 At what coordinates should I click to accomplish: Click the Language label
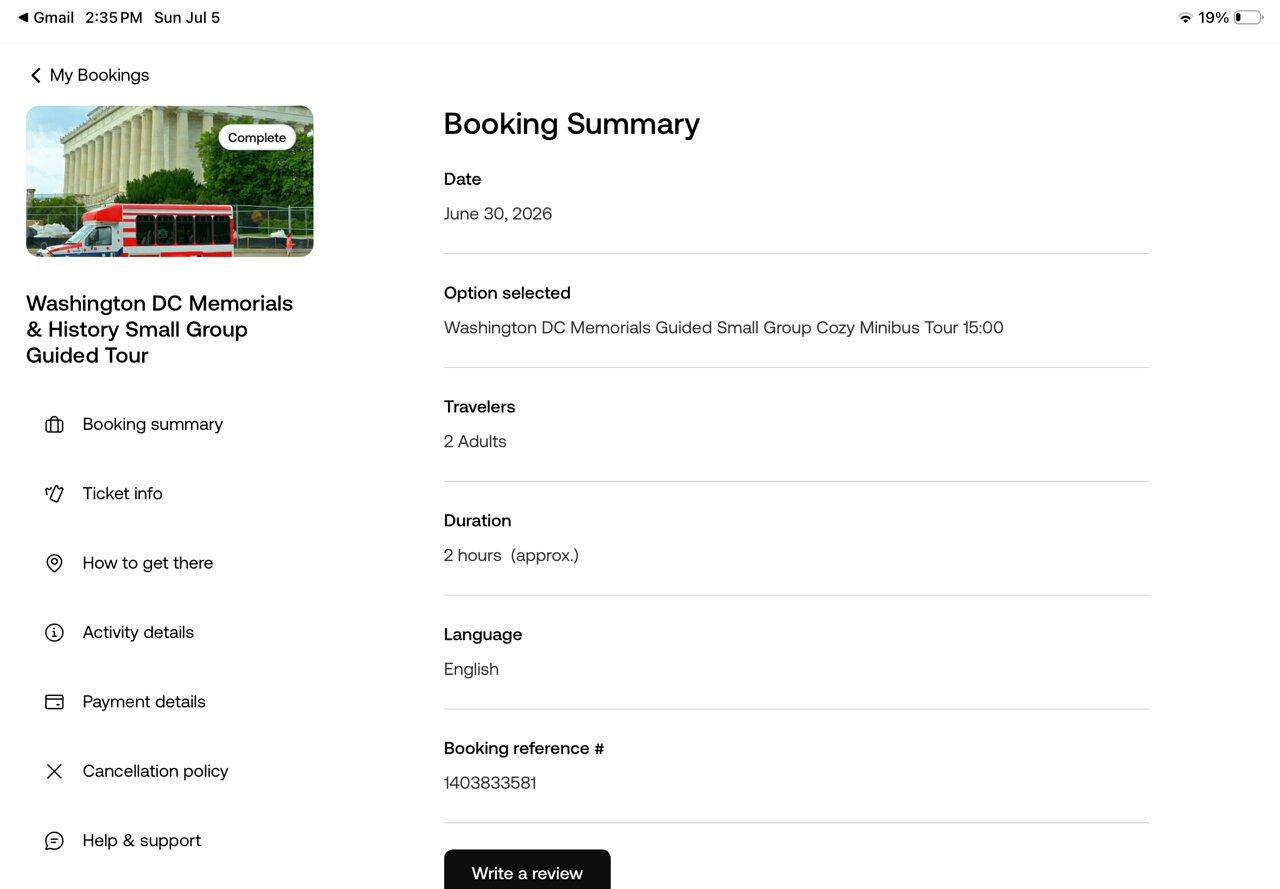(483, 635)
